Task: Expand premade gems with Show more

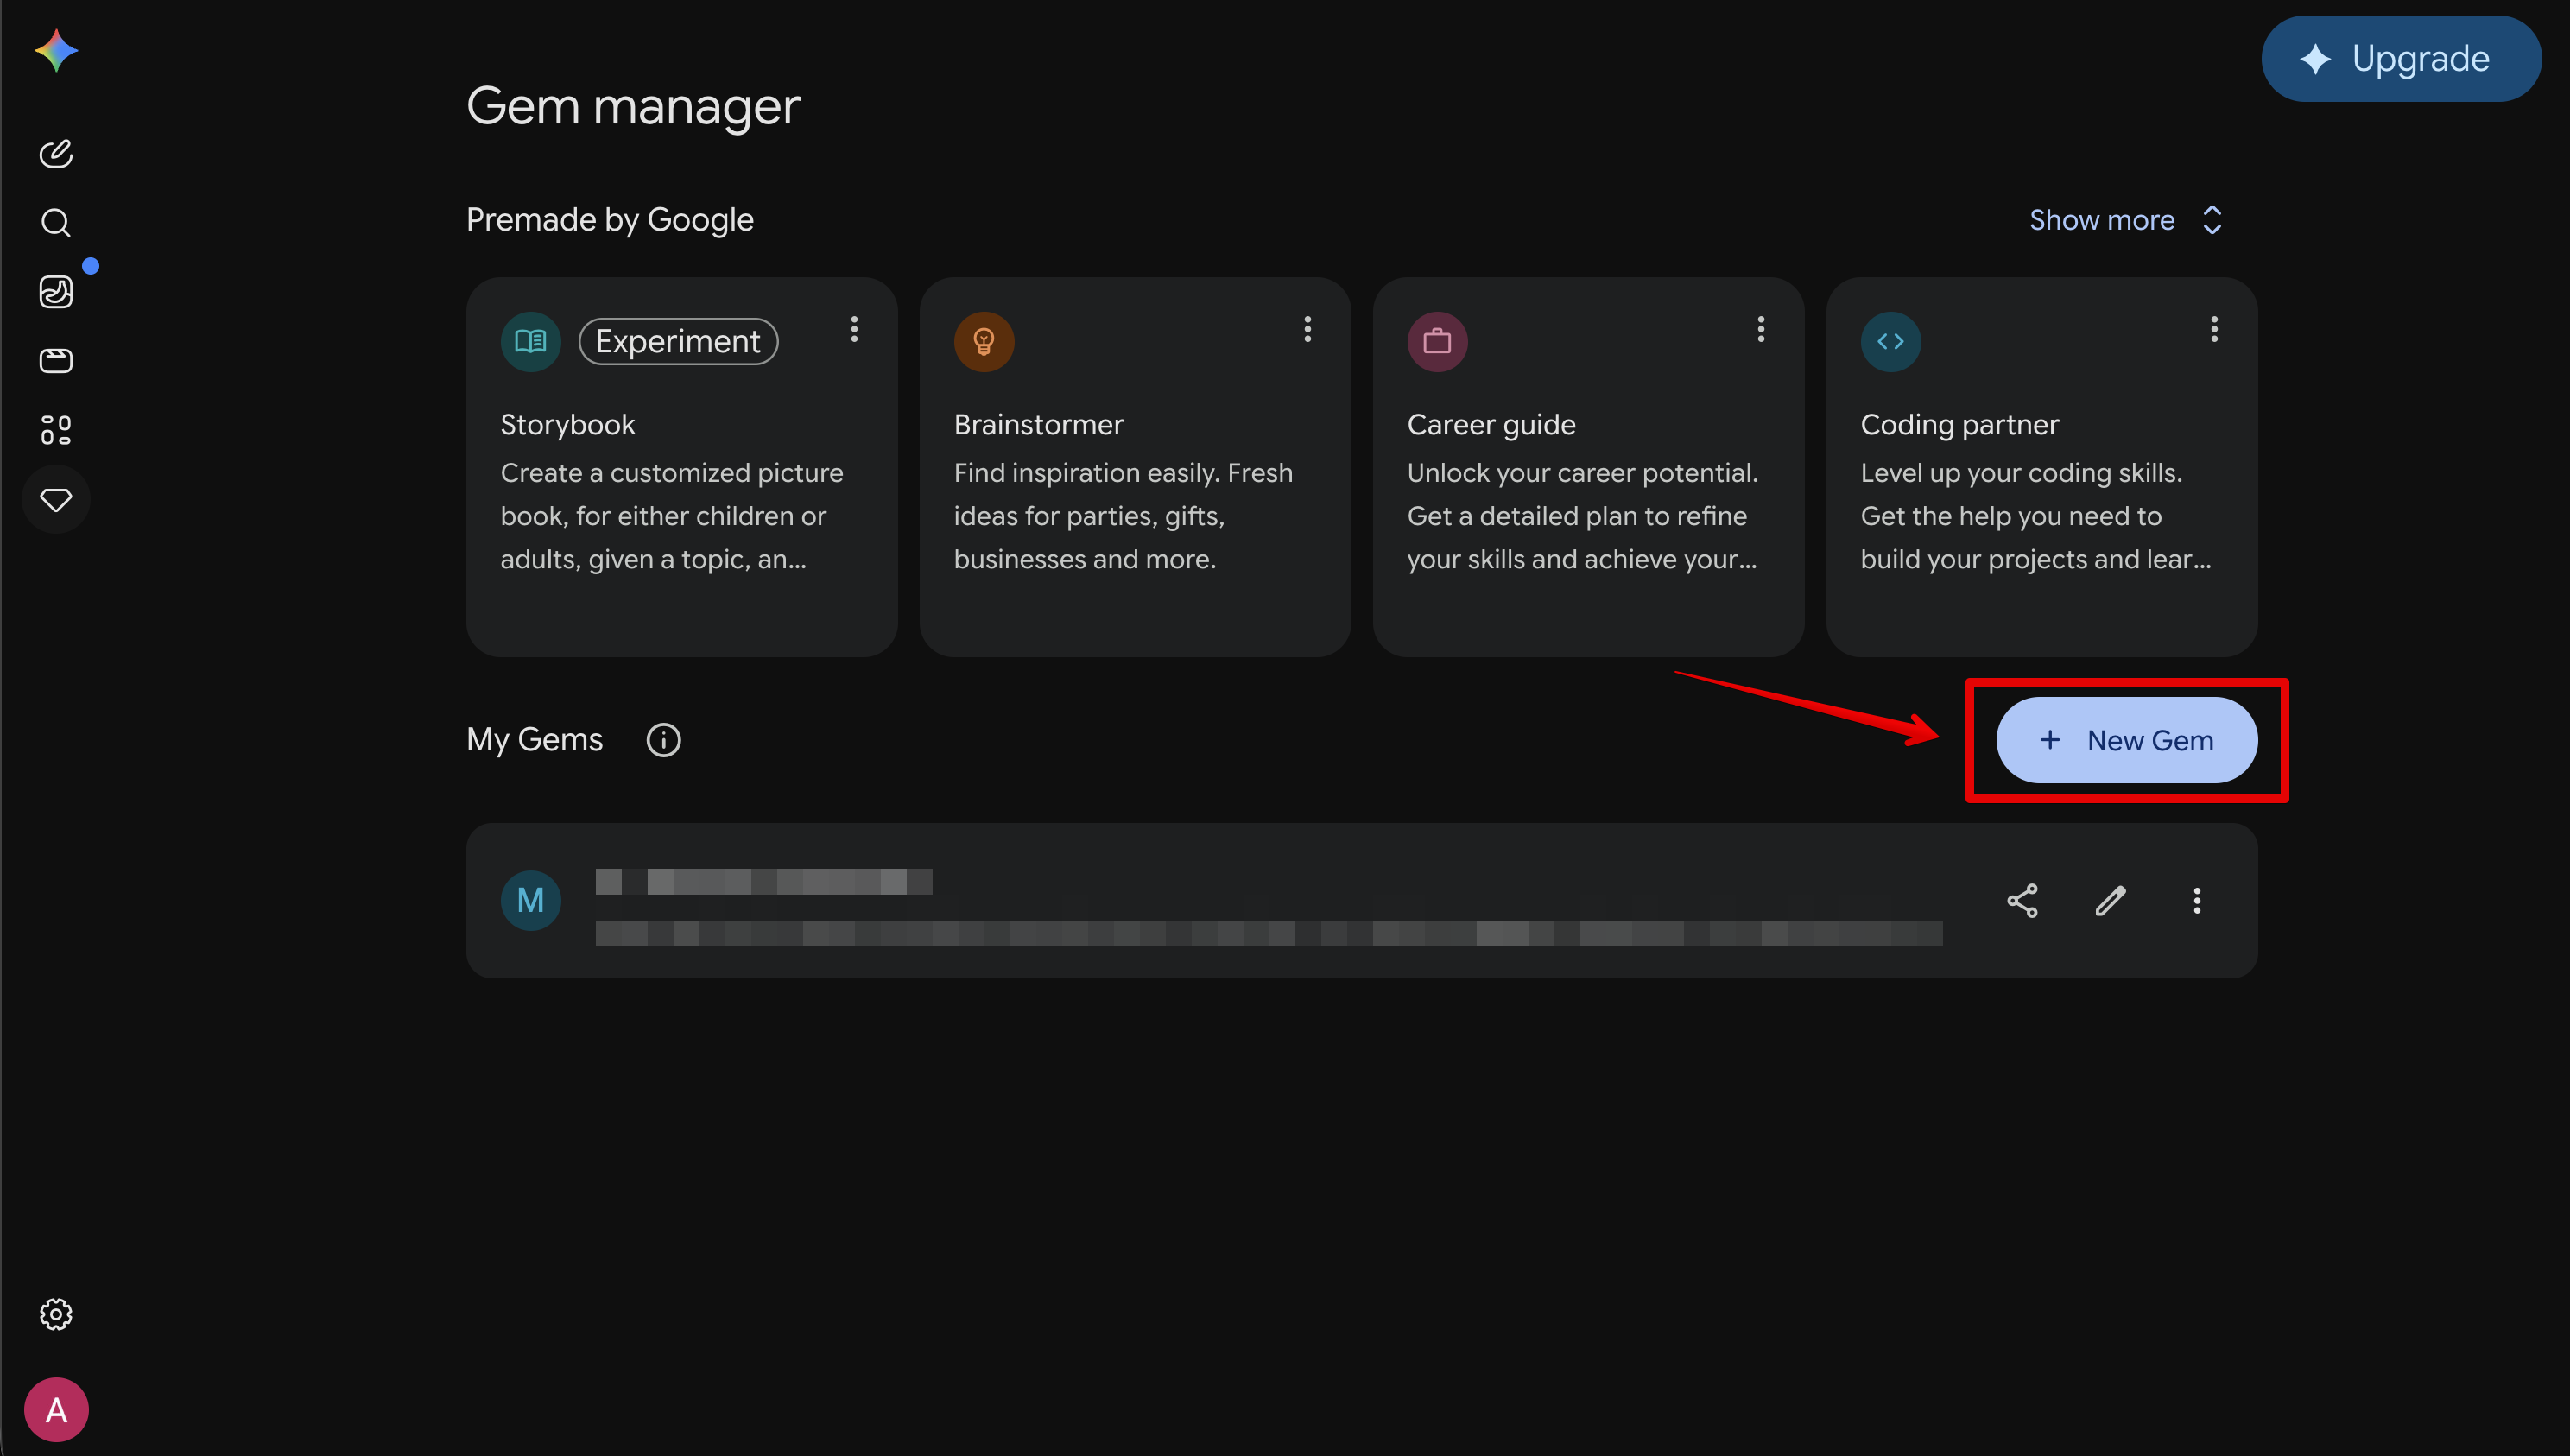Action: tap(2126, 220)
